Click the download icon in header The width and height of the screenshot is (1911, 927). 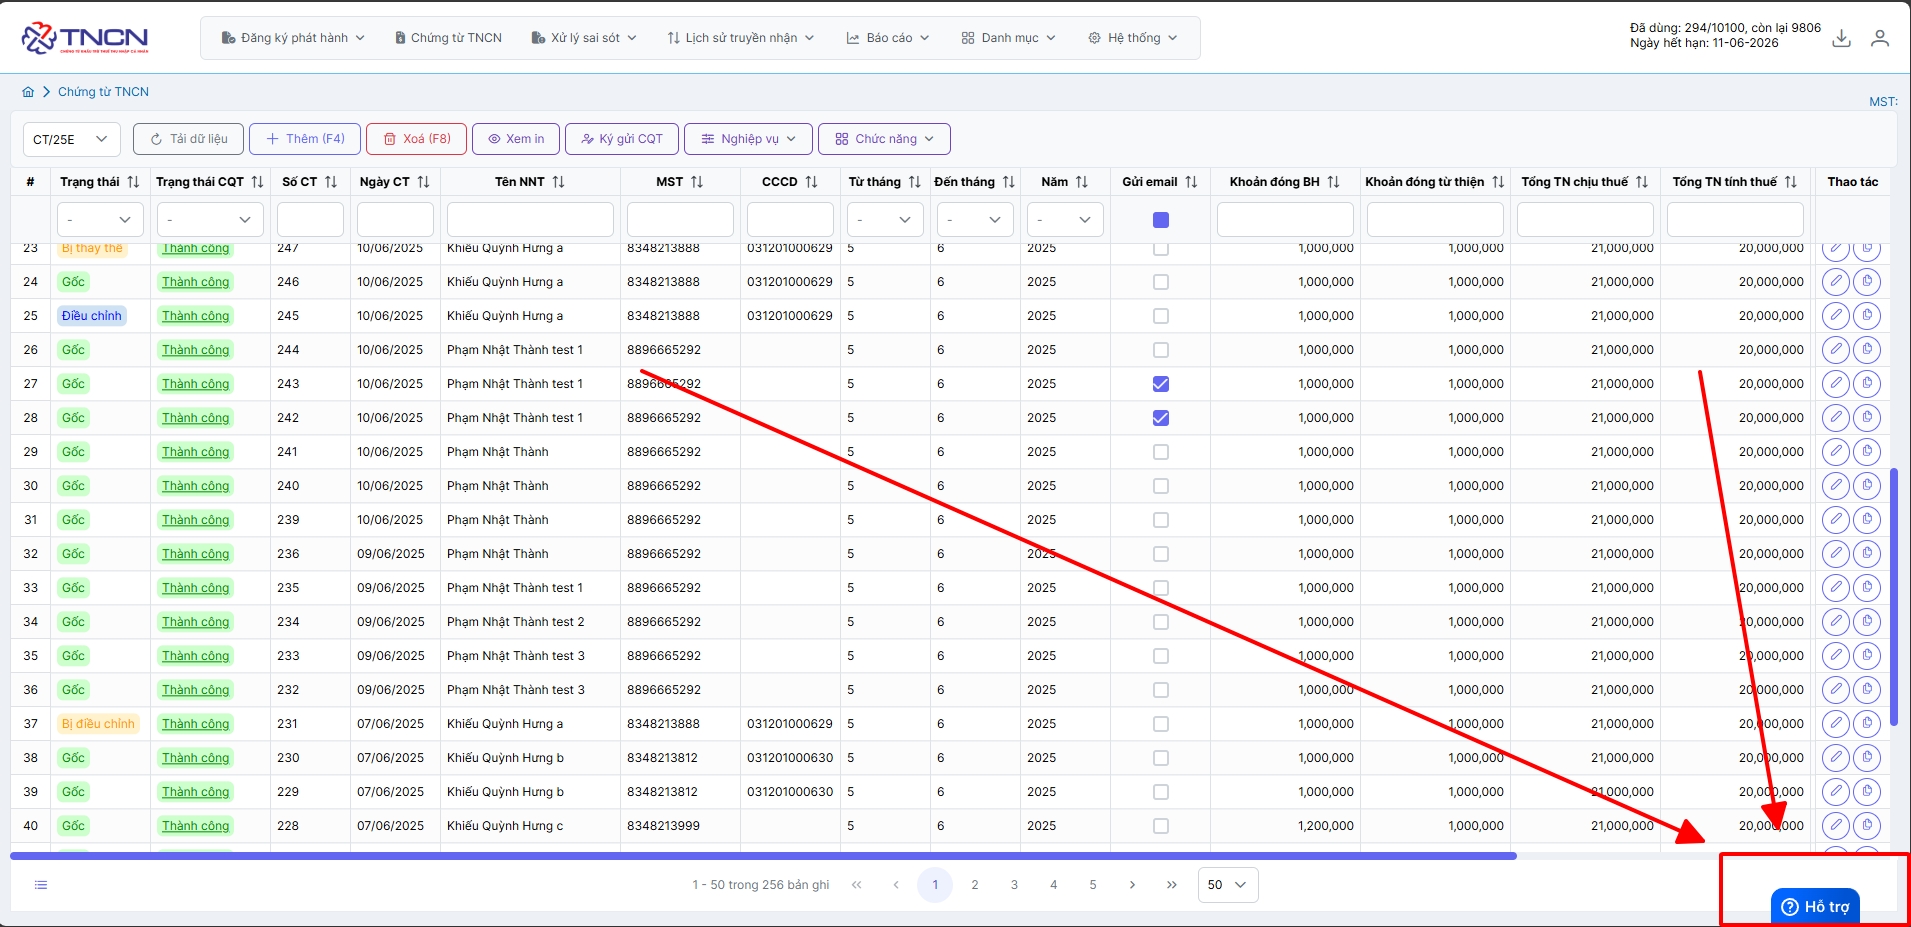[x=1841, y=38]
